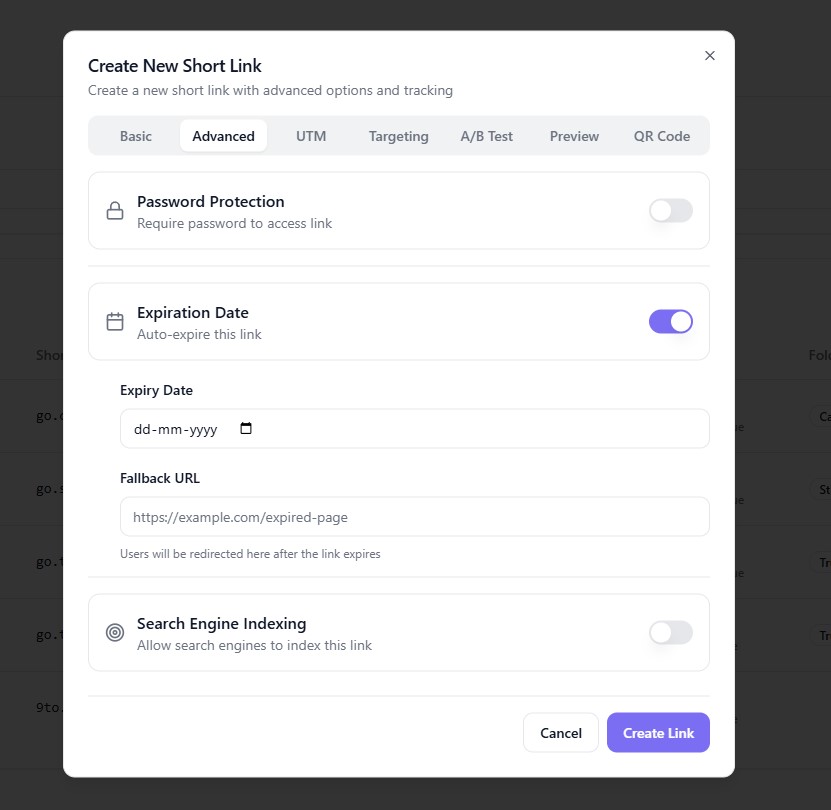The width and height of the screenshot is (831, 810).
Task: Click the calendar icon beside Expiration Date
Action: pos(115,321)
